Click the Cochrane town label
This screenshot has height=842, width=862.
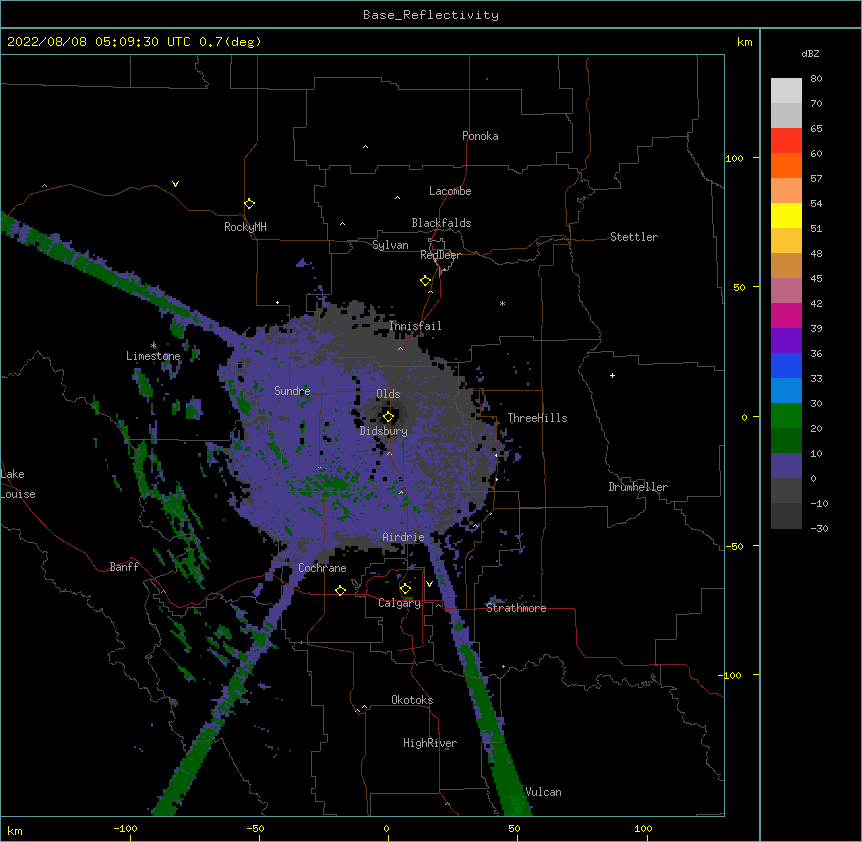pos(322,568)
